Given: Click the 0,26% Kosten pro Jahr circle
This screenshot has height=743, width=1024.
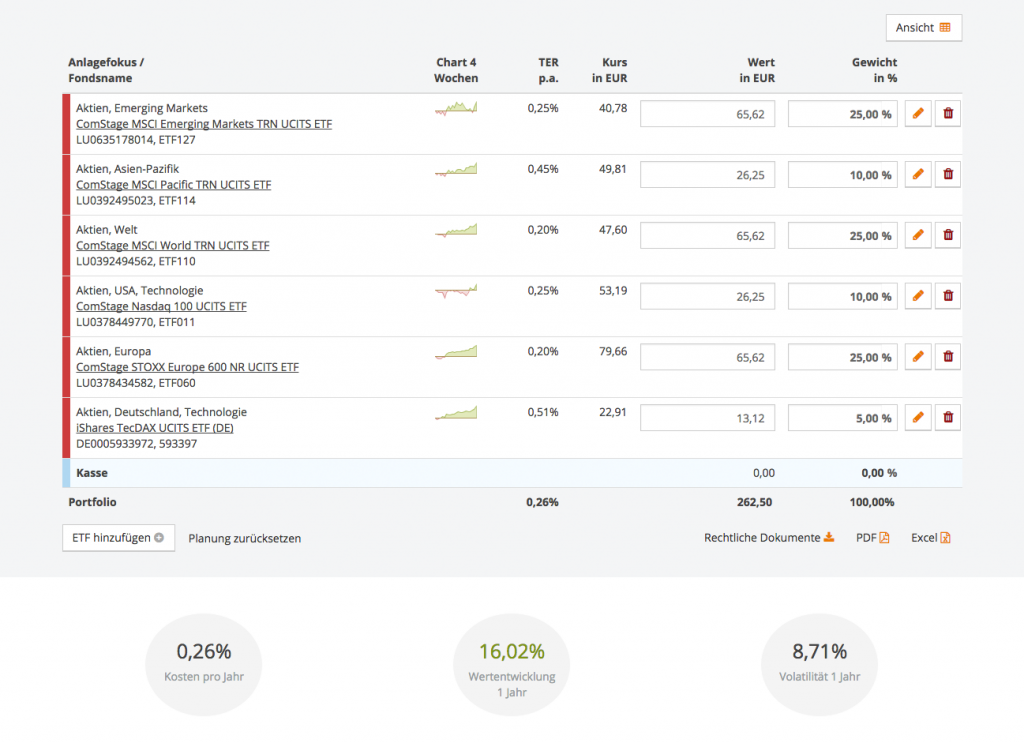Looking at the screenshot, I should [x=204, y=665].
